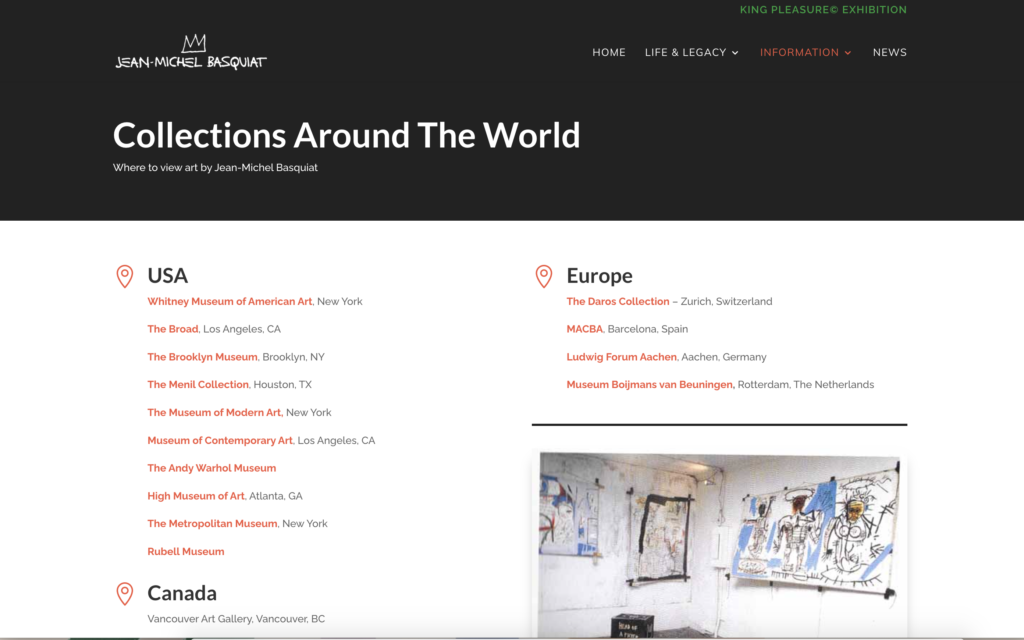Image resolution: width=1024 pixels, height=640 pixels.
Task: Expand the Life & Legacy dropdown menu
Action: (691, 53)
